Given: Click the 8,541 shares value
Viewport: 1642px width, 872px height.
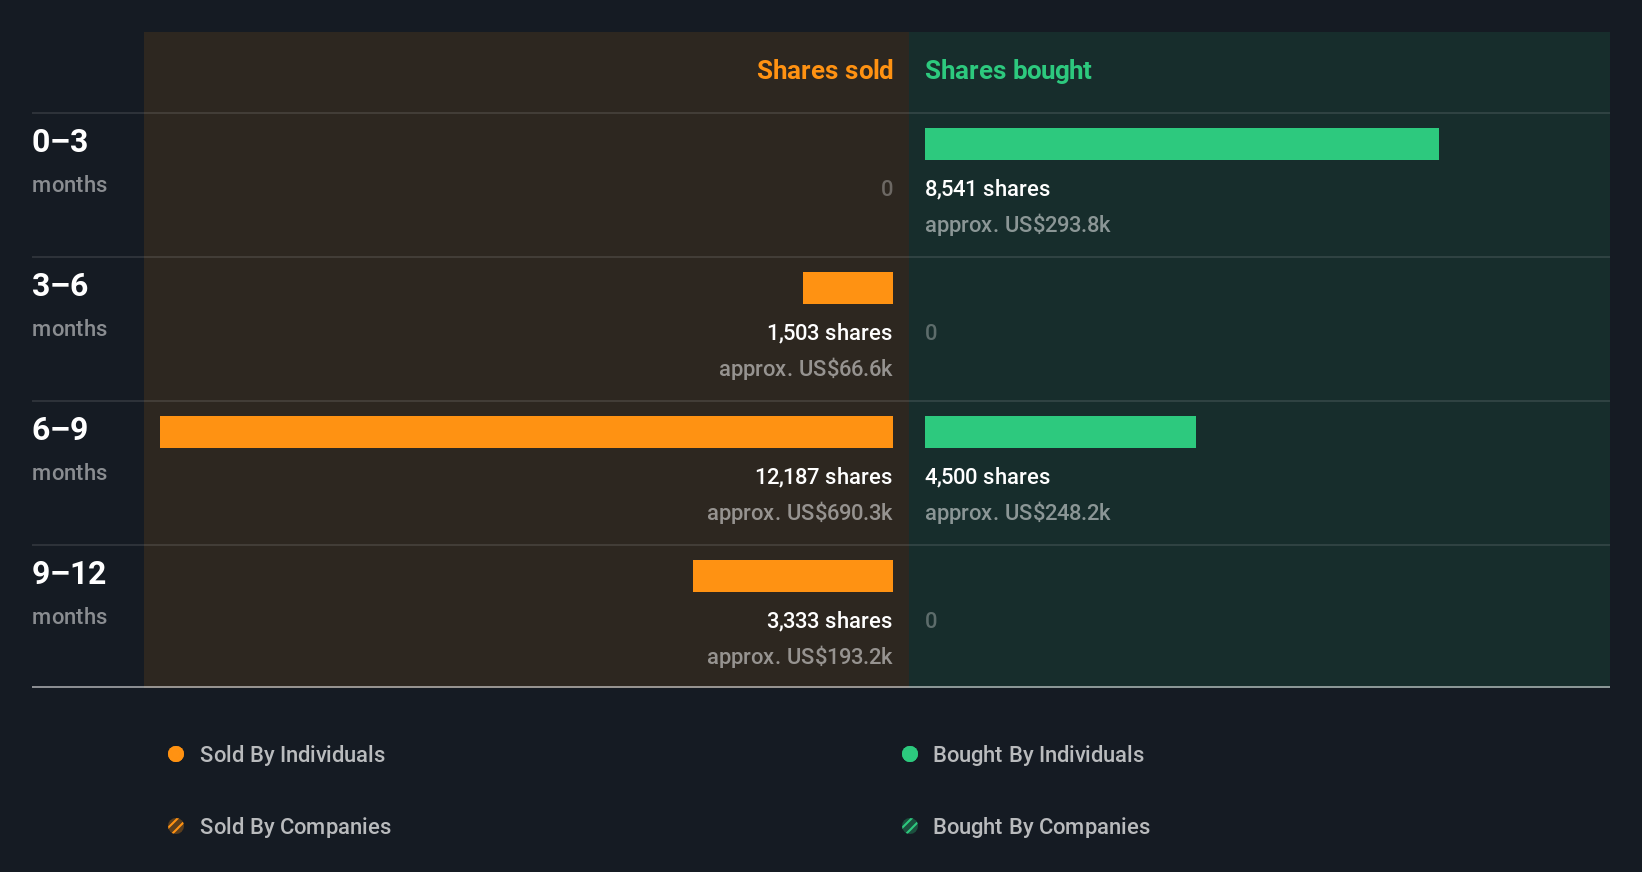Looking at the screenshot, I should [987, 188].
